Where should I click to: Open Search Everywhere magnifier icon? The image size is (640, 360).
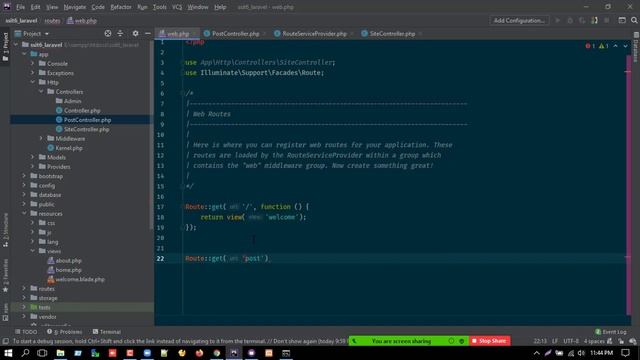pos(634,20)
